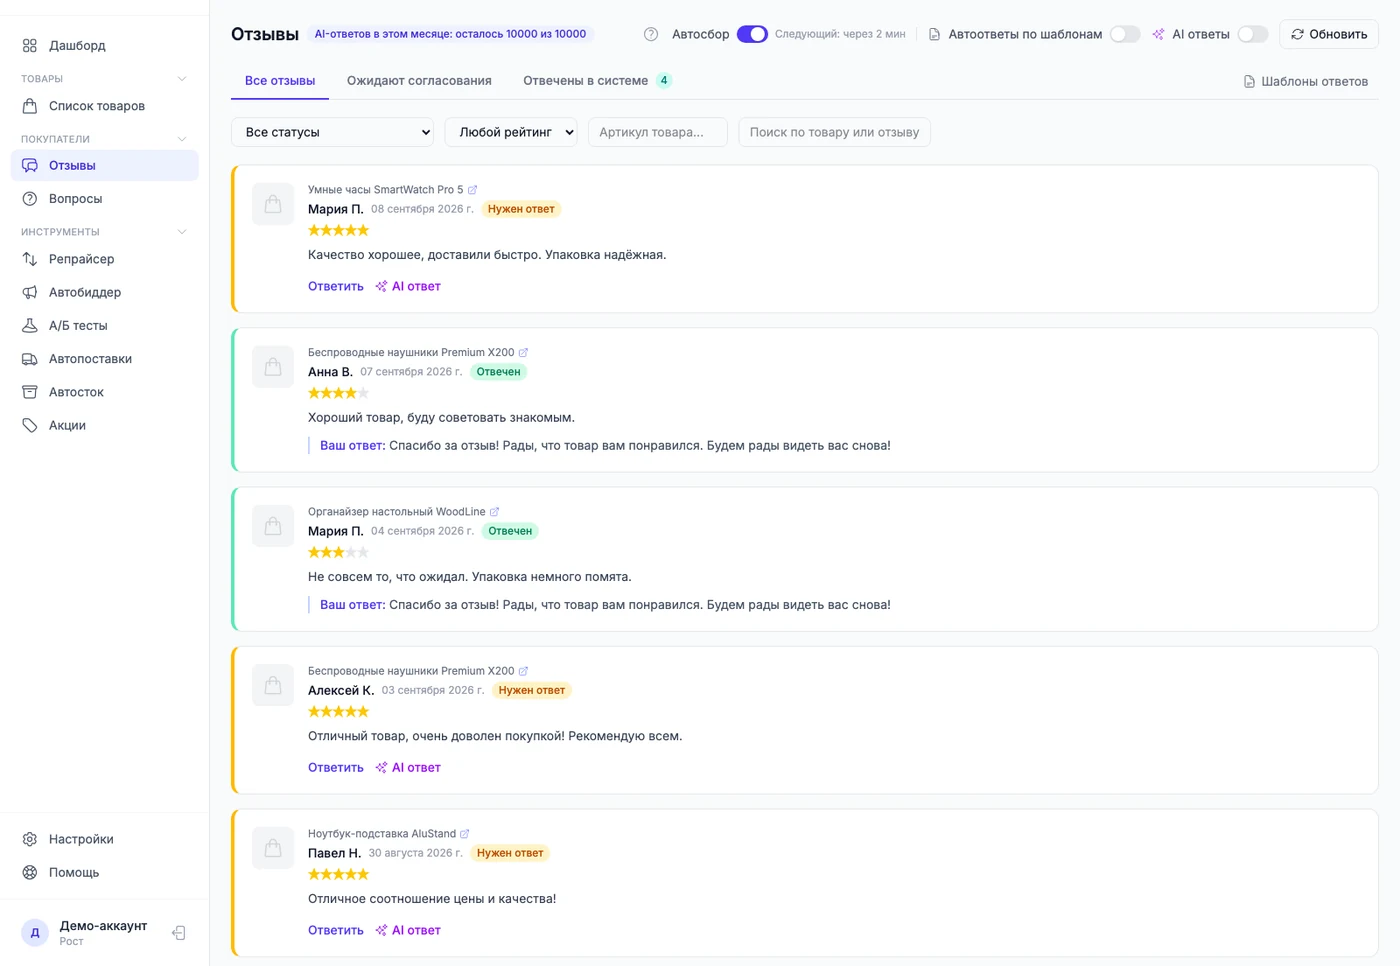
Task: Switch to Ожидают согласования tab
Action: (x=419, y=81)
